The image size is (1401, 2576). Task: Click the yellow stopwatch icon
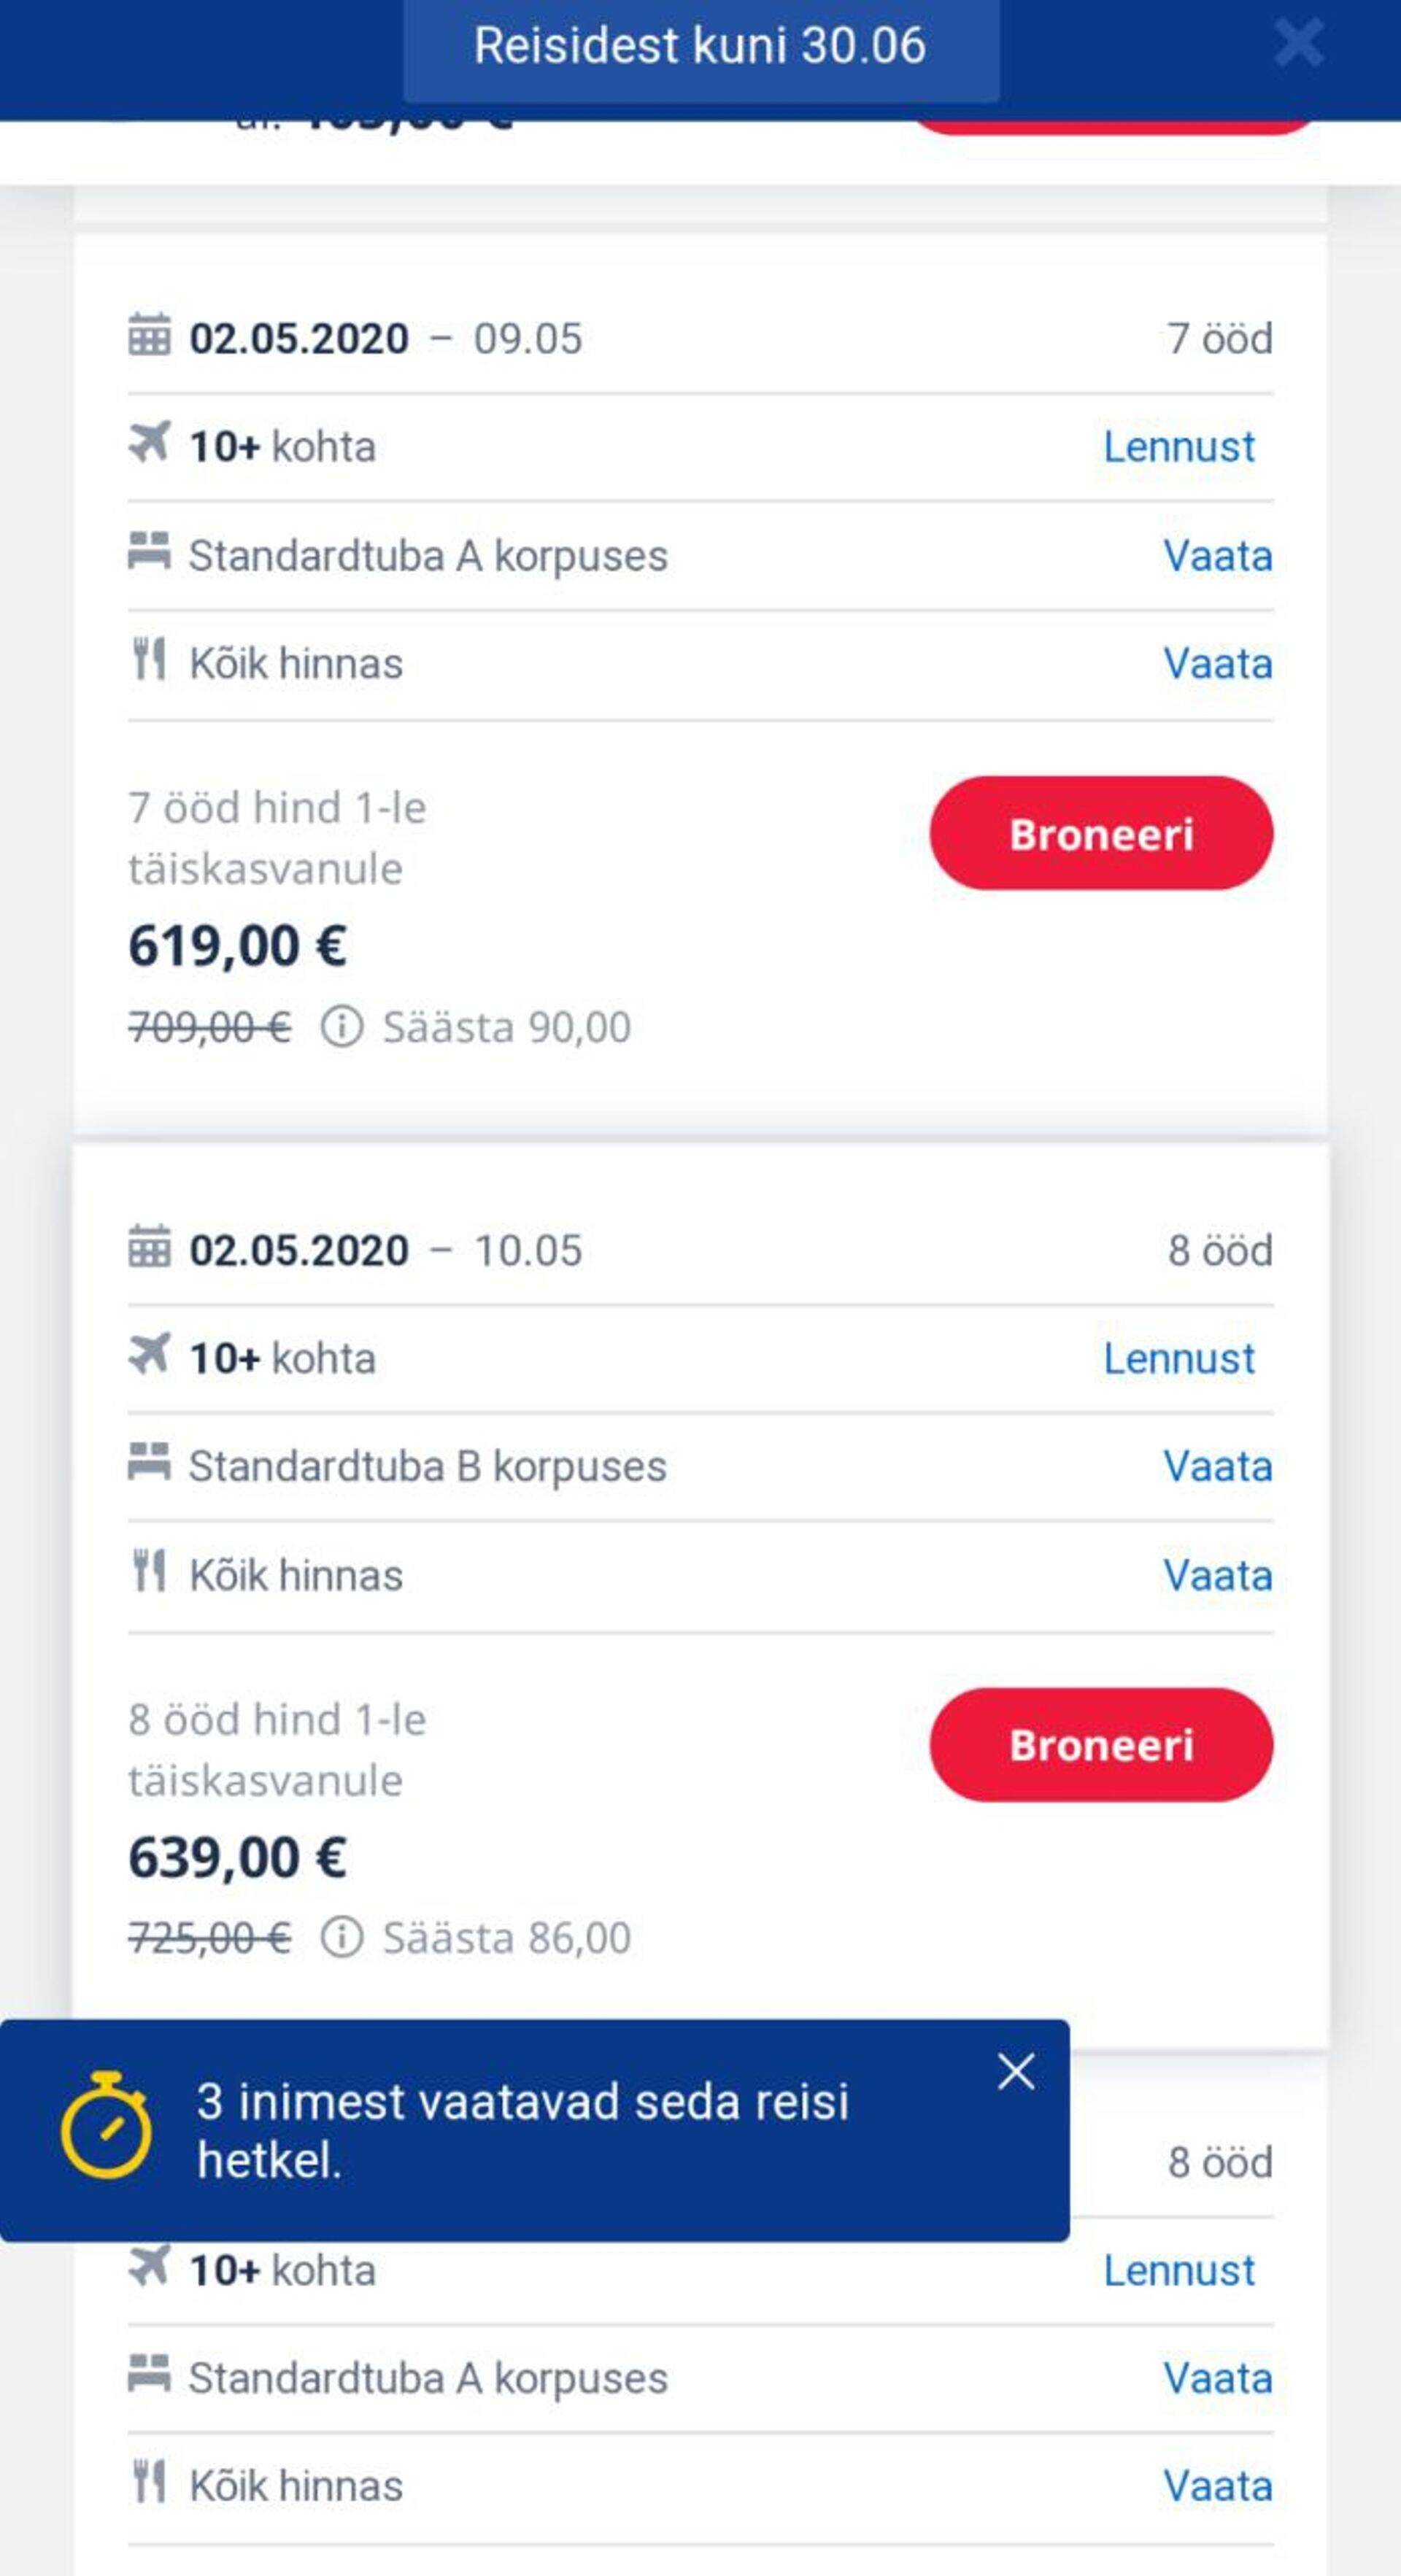coord(106,2126)
